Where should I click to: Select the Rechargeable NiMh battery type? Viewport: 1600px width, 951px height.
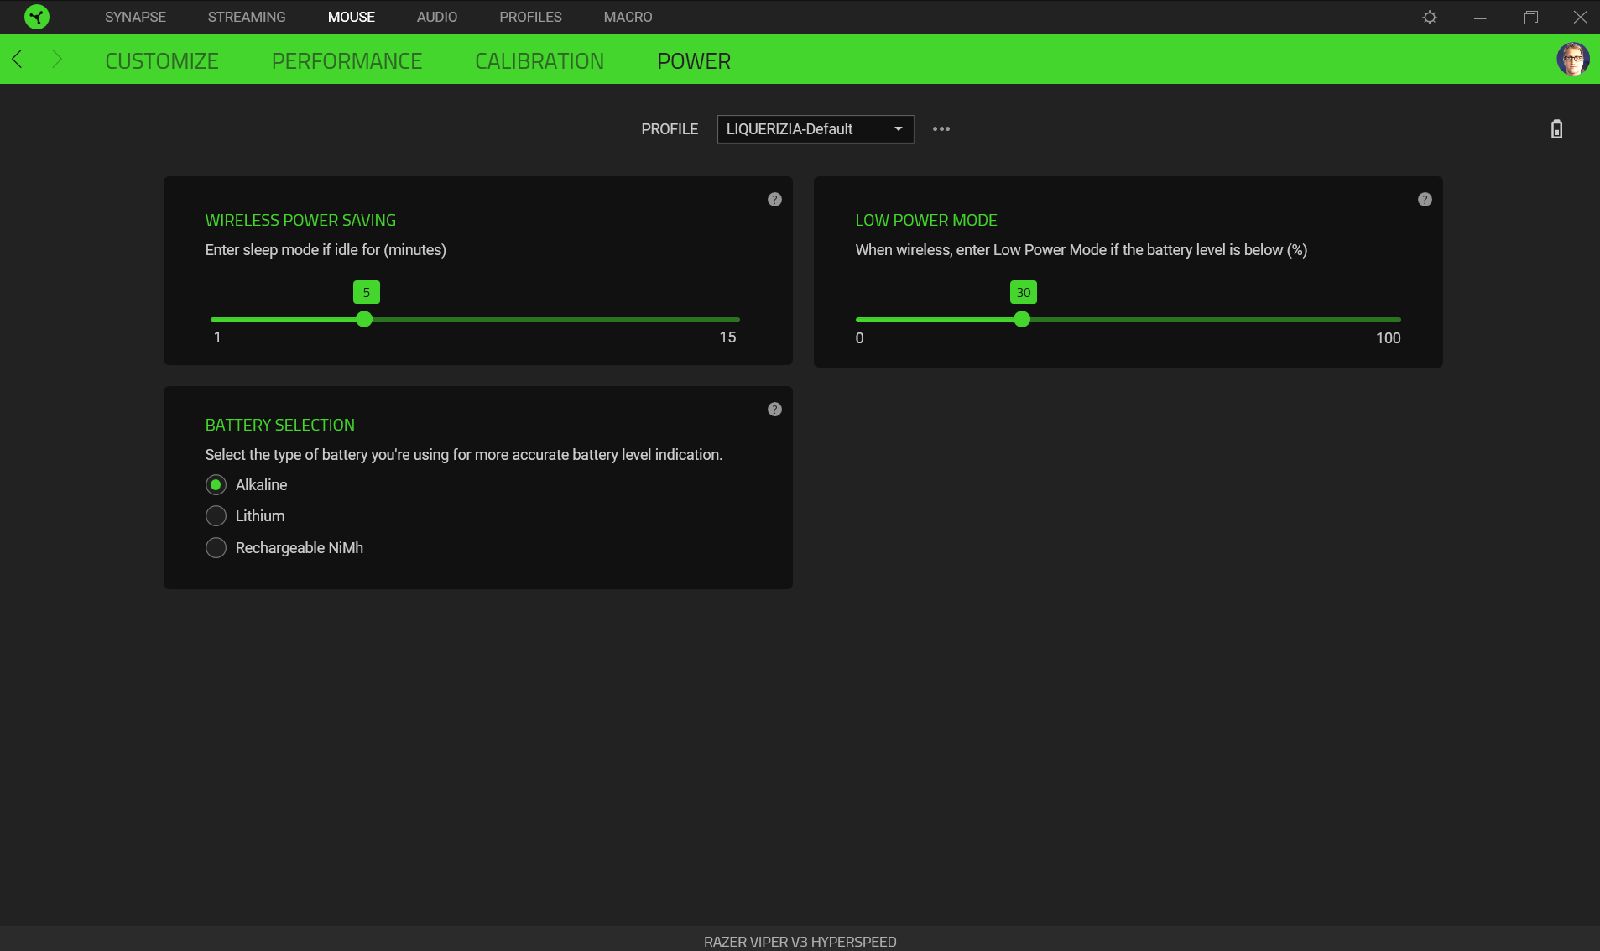216,548
